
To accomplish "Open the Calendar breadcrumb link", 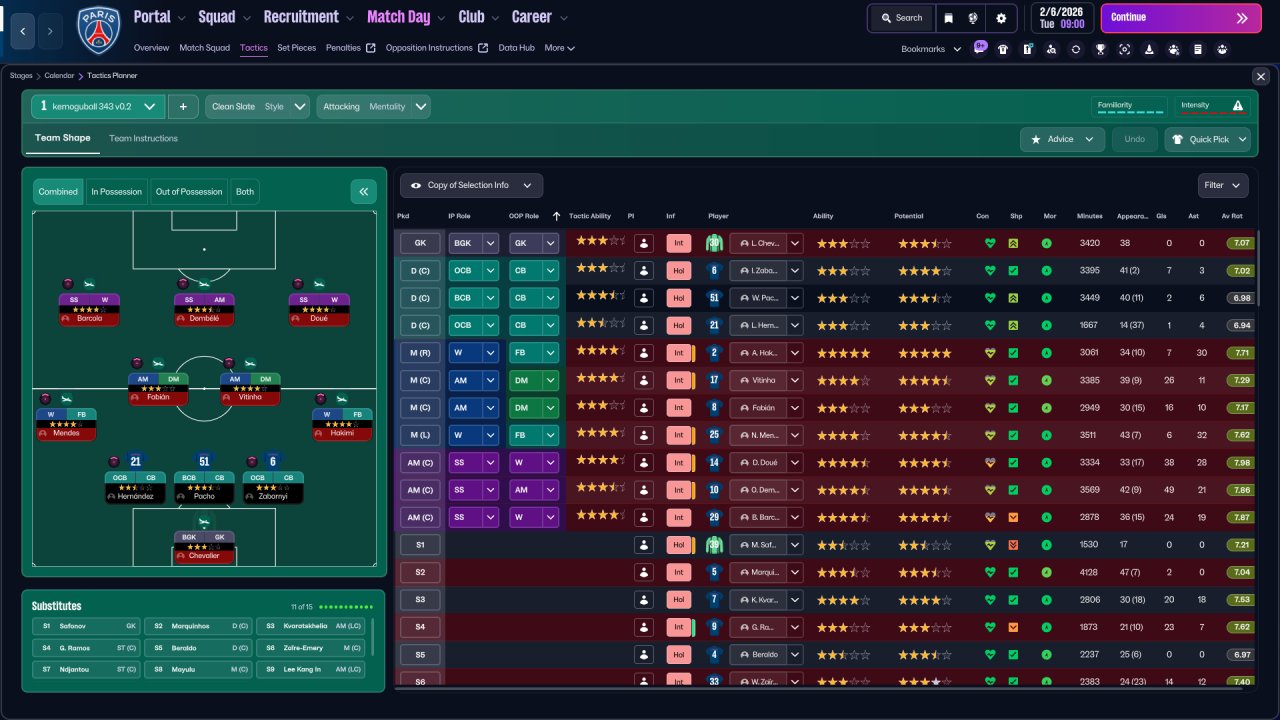I will coord(59,76).
